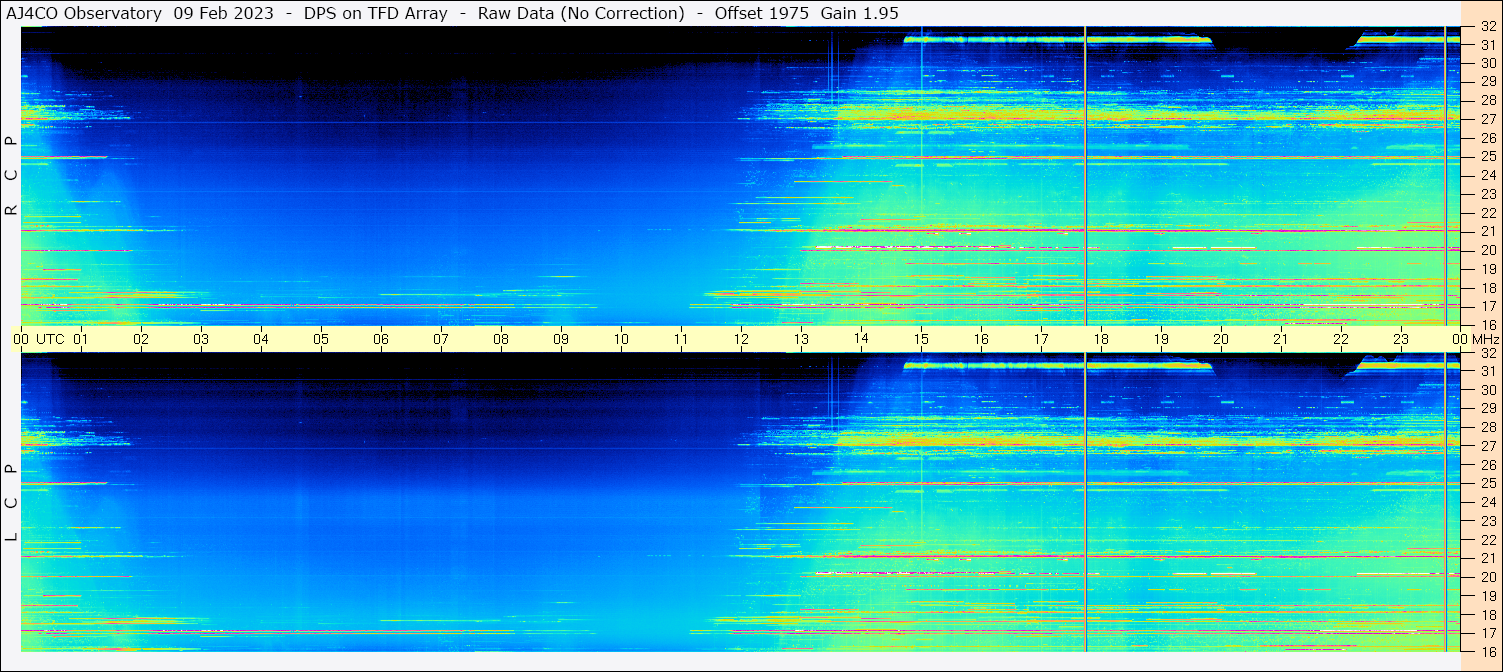Click the 25 MHz tick of the RCP panel
This screenshot has width=1503, height=672.
click(x=1487, y=157)
